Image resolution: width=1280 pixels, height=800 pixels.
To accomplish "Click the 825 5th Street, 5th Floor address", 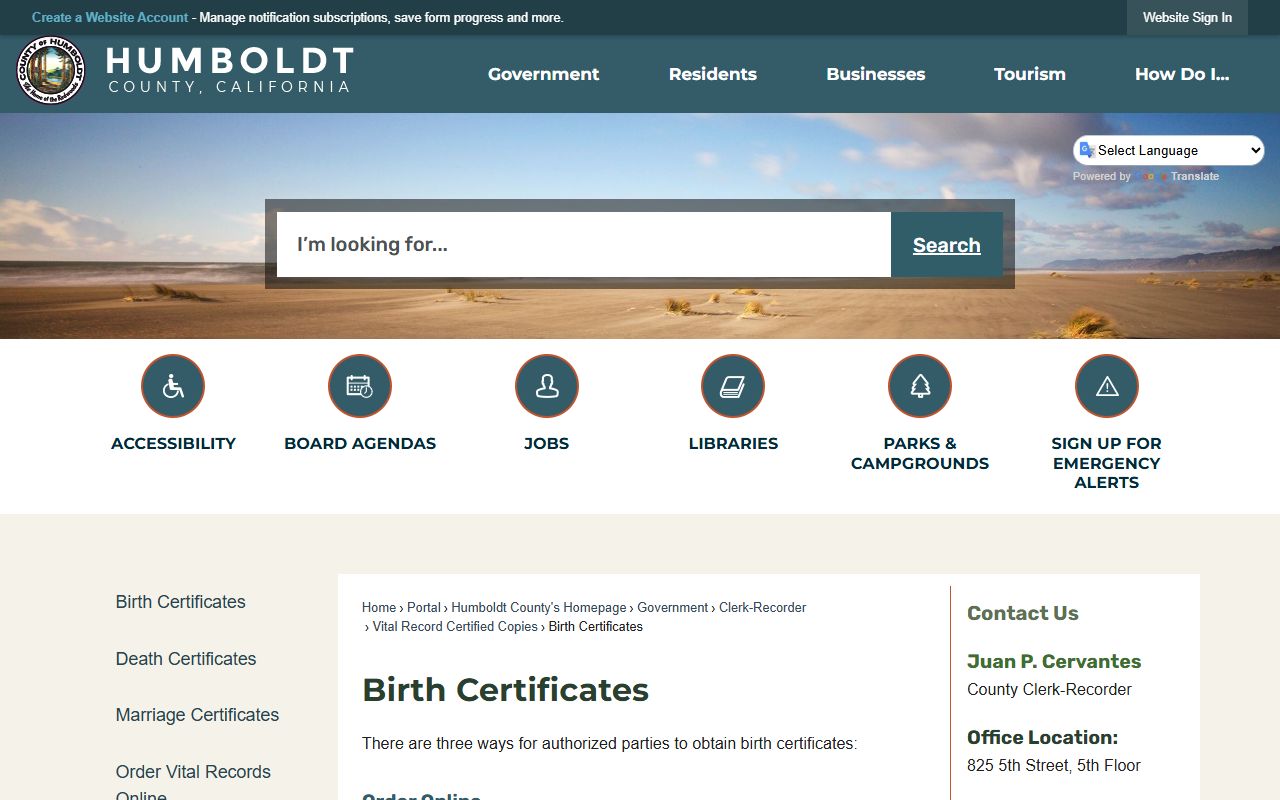I will 1054,766.
